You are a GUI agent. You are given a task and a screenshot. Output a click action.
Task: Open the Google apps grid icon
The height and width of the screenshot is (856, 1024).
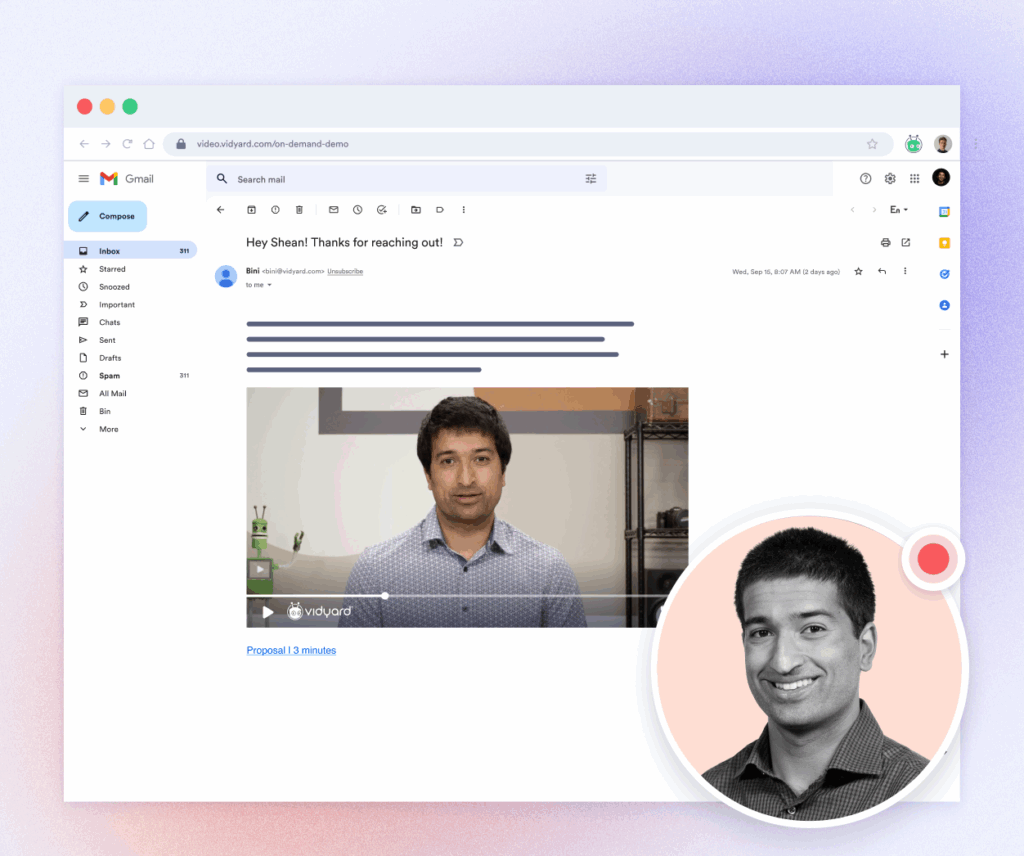[914, 179]
